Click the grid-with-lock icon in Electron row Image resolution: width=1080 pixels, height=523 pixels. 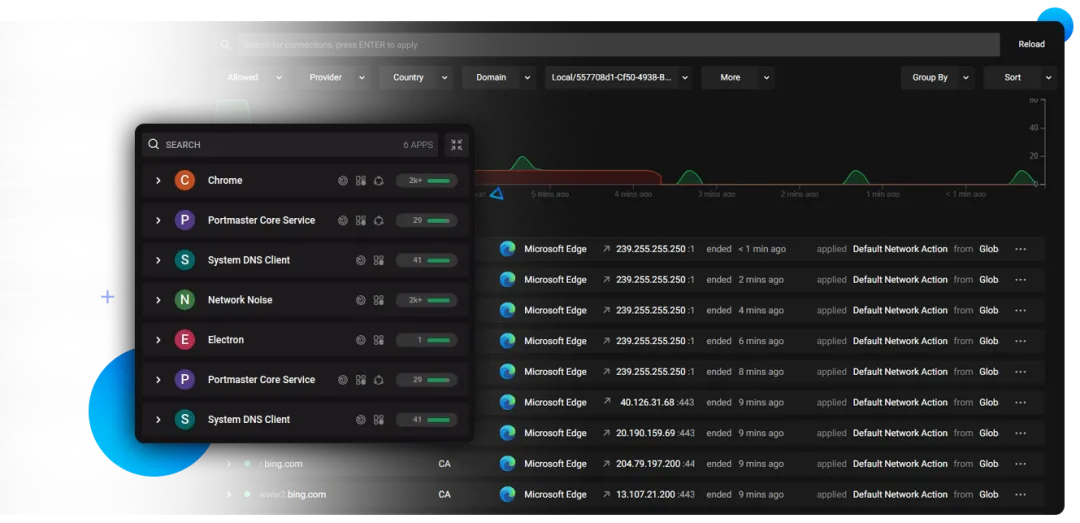coord(378,340)
